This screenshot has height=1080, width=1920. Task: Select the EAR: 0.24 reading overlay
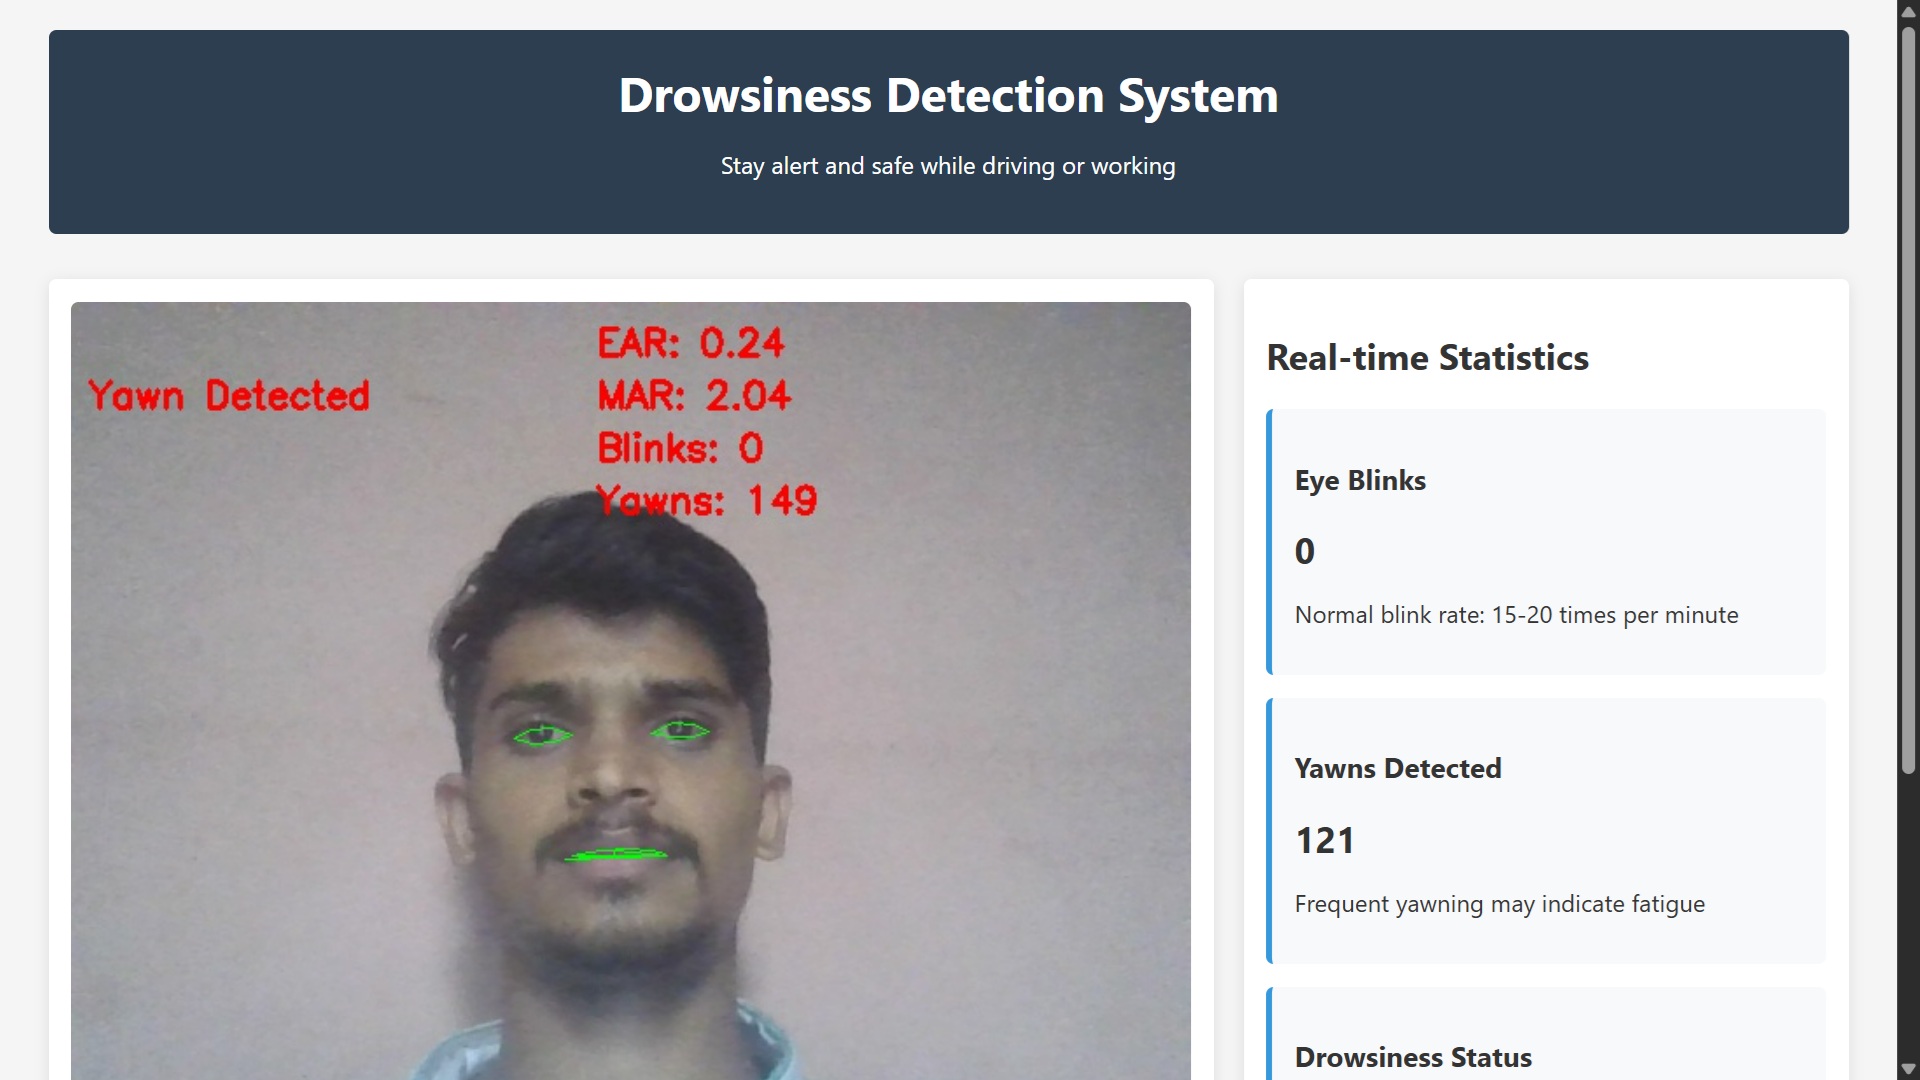[x=690, y=343]
